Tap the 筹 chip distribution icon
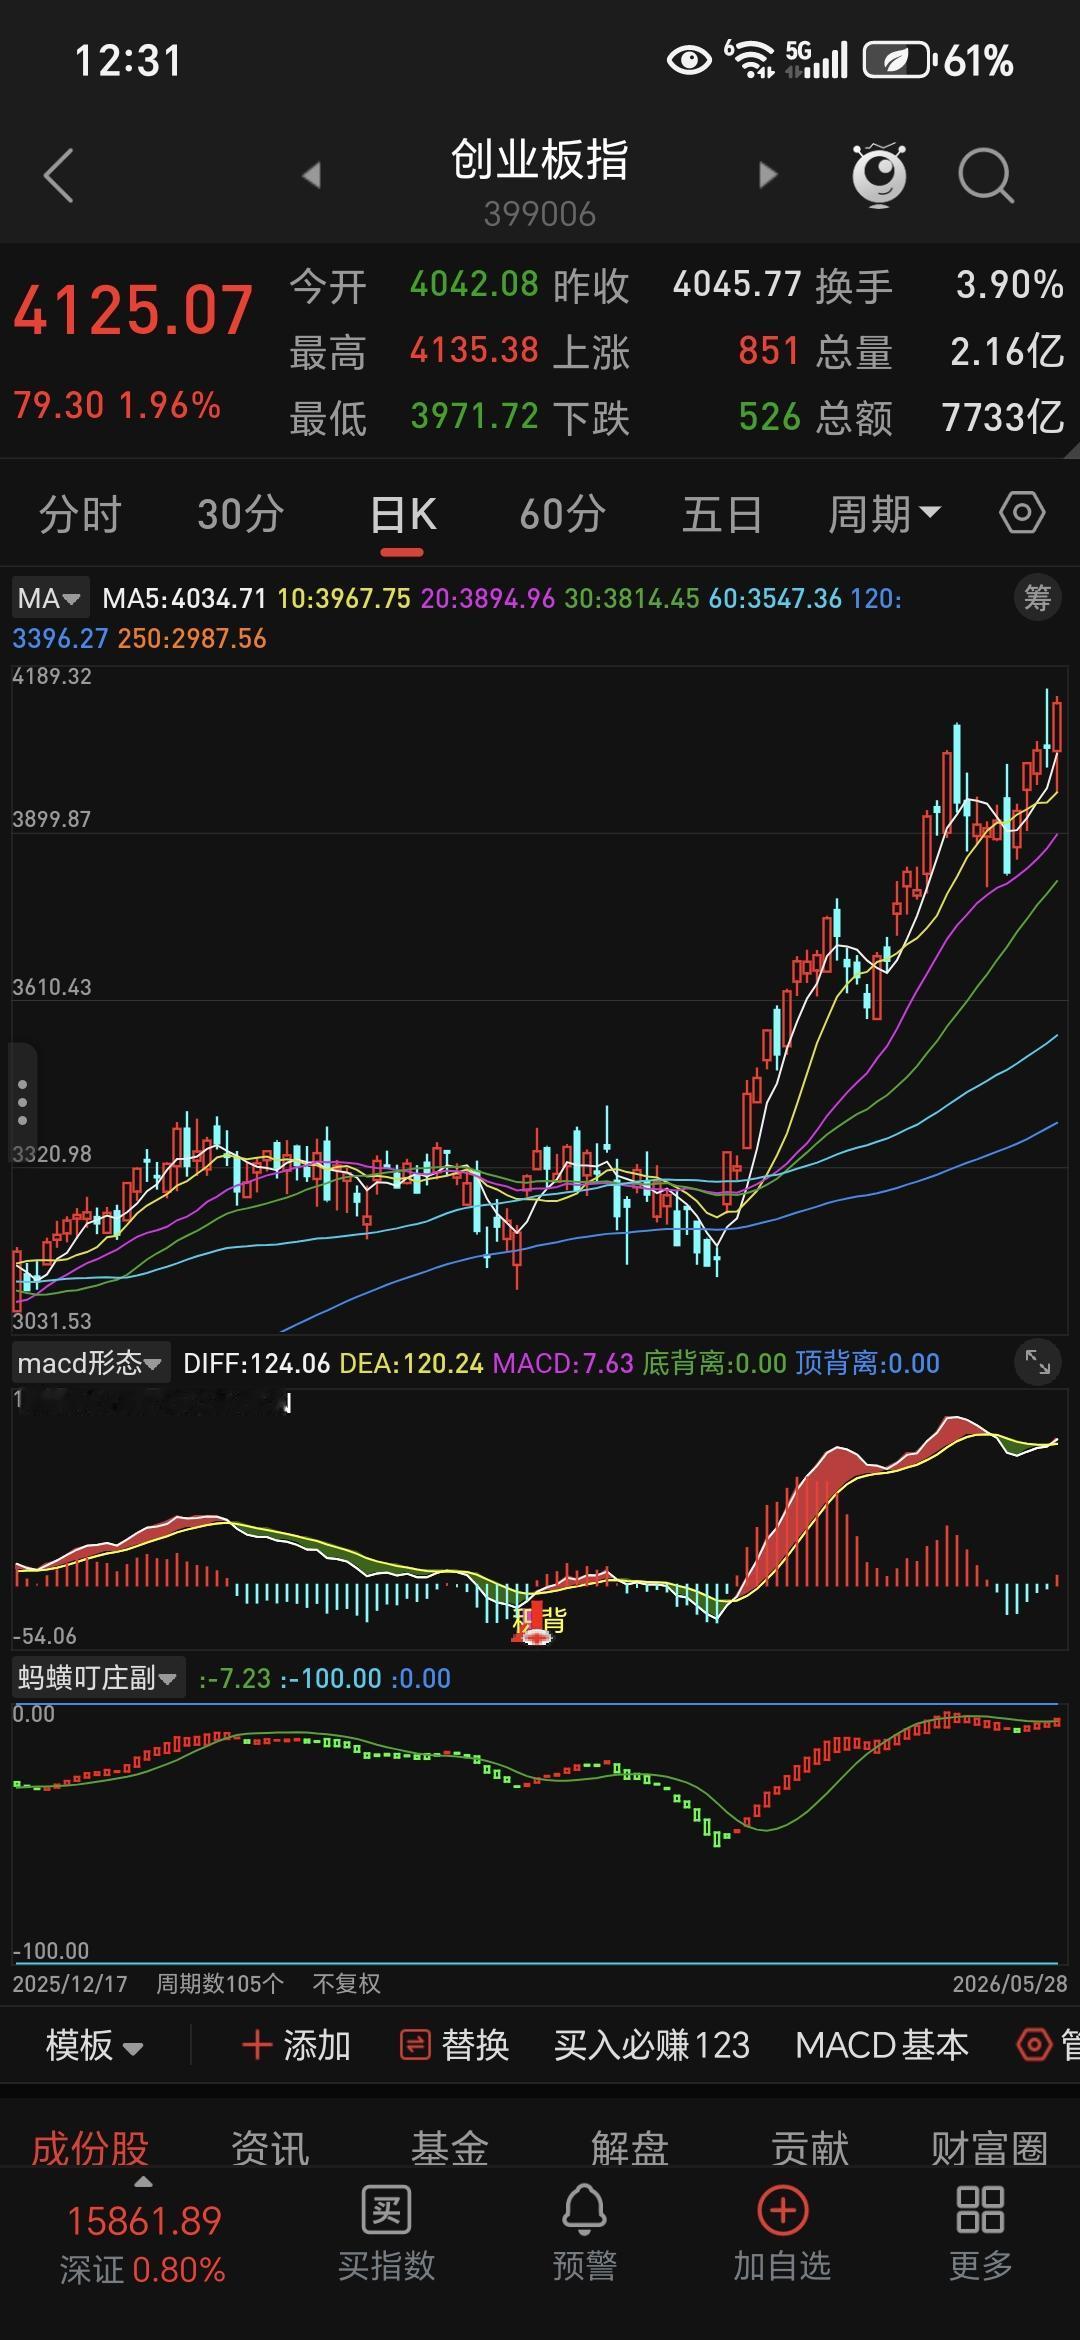 pos(1037,598)
